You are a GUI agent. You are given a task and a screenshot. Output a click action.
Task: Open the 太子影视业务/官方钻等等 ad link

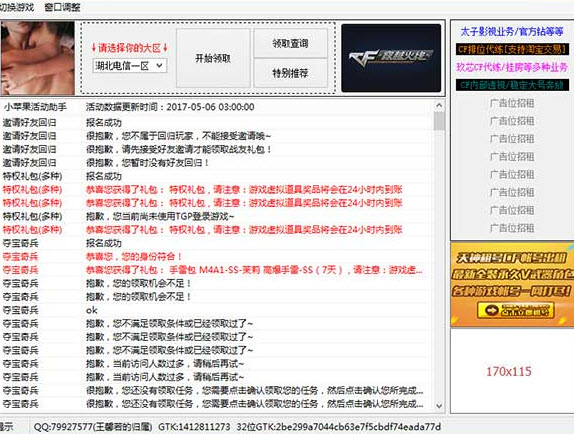[x=512, y=31]
